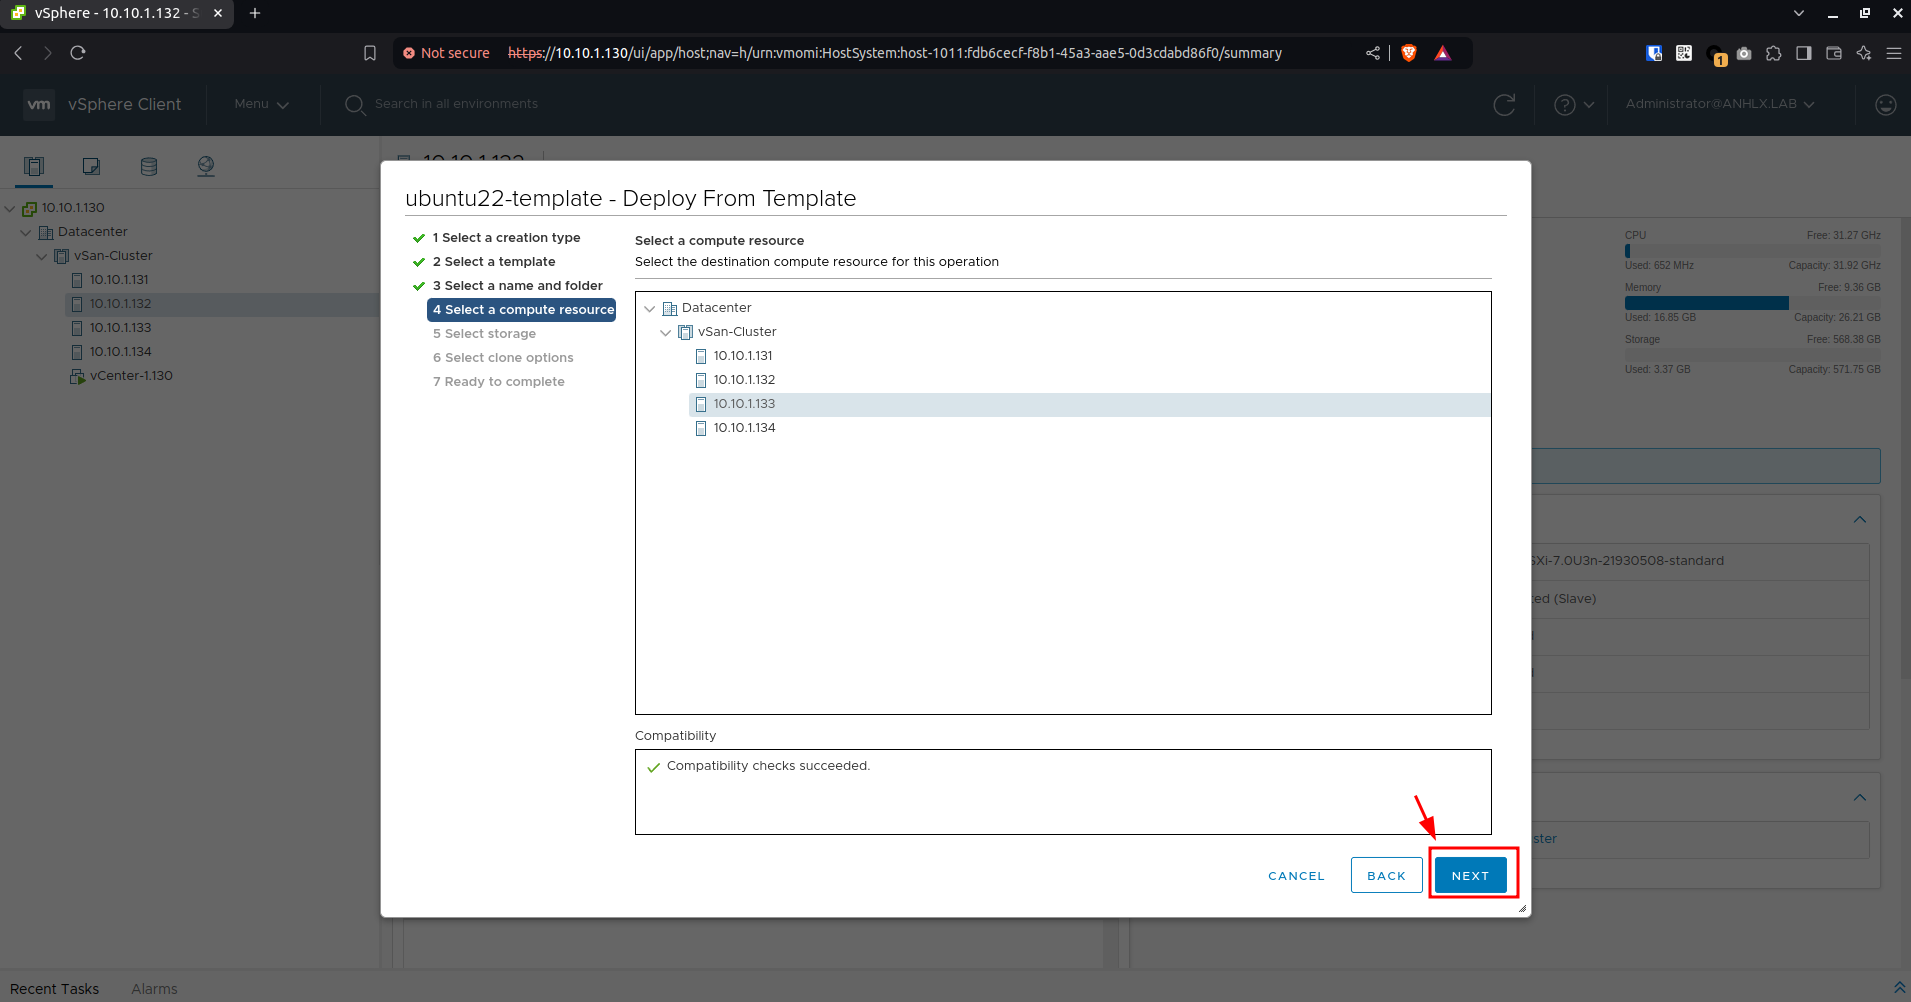Collapse the Datacenter node in wizard
Image resolution: width=1911 pixels, height=1002 pixels.
(x=650, y=308)
